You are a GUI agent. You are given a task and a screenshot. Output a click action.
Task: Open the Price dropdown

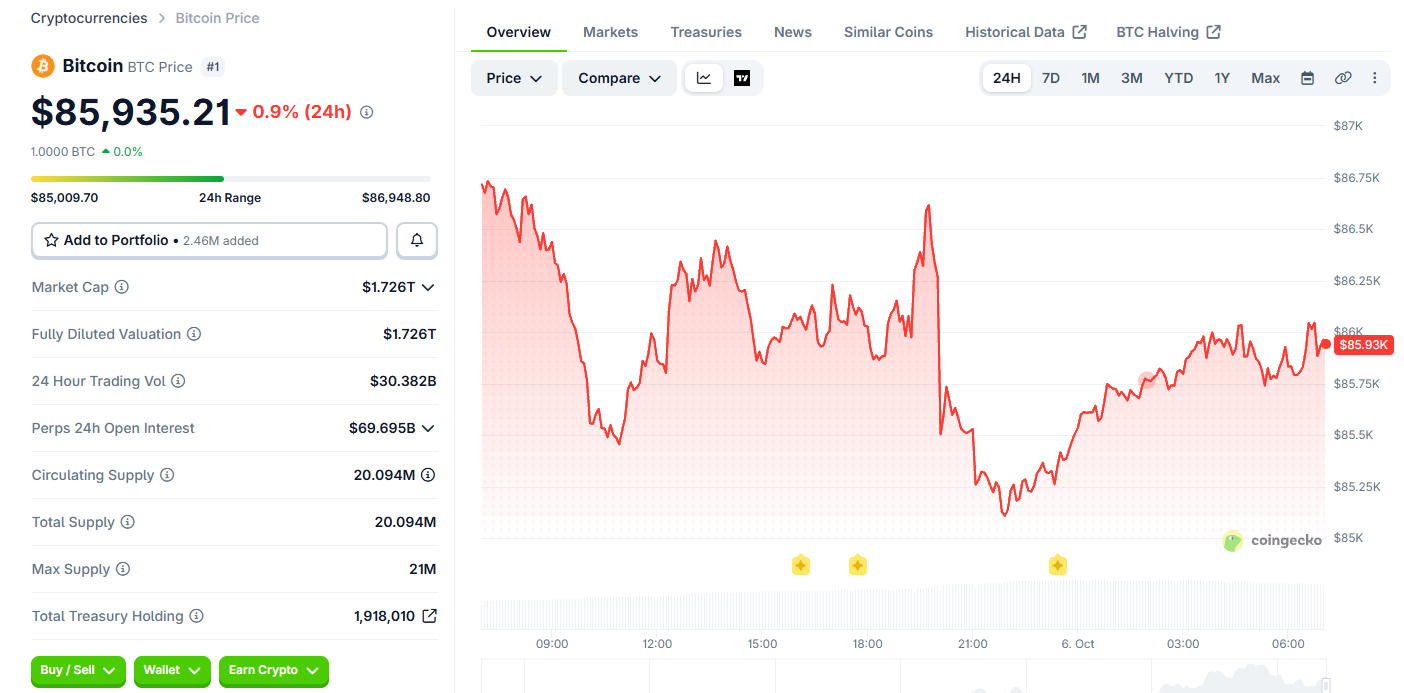[x=514, y=78]
